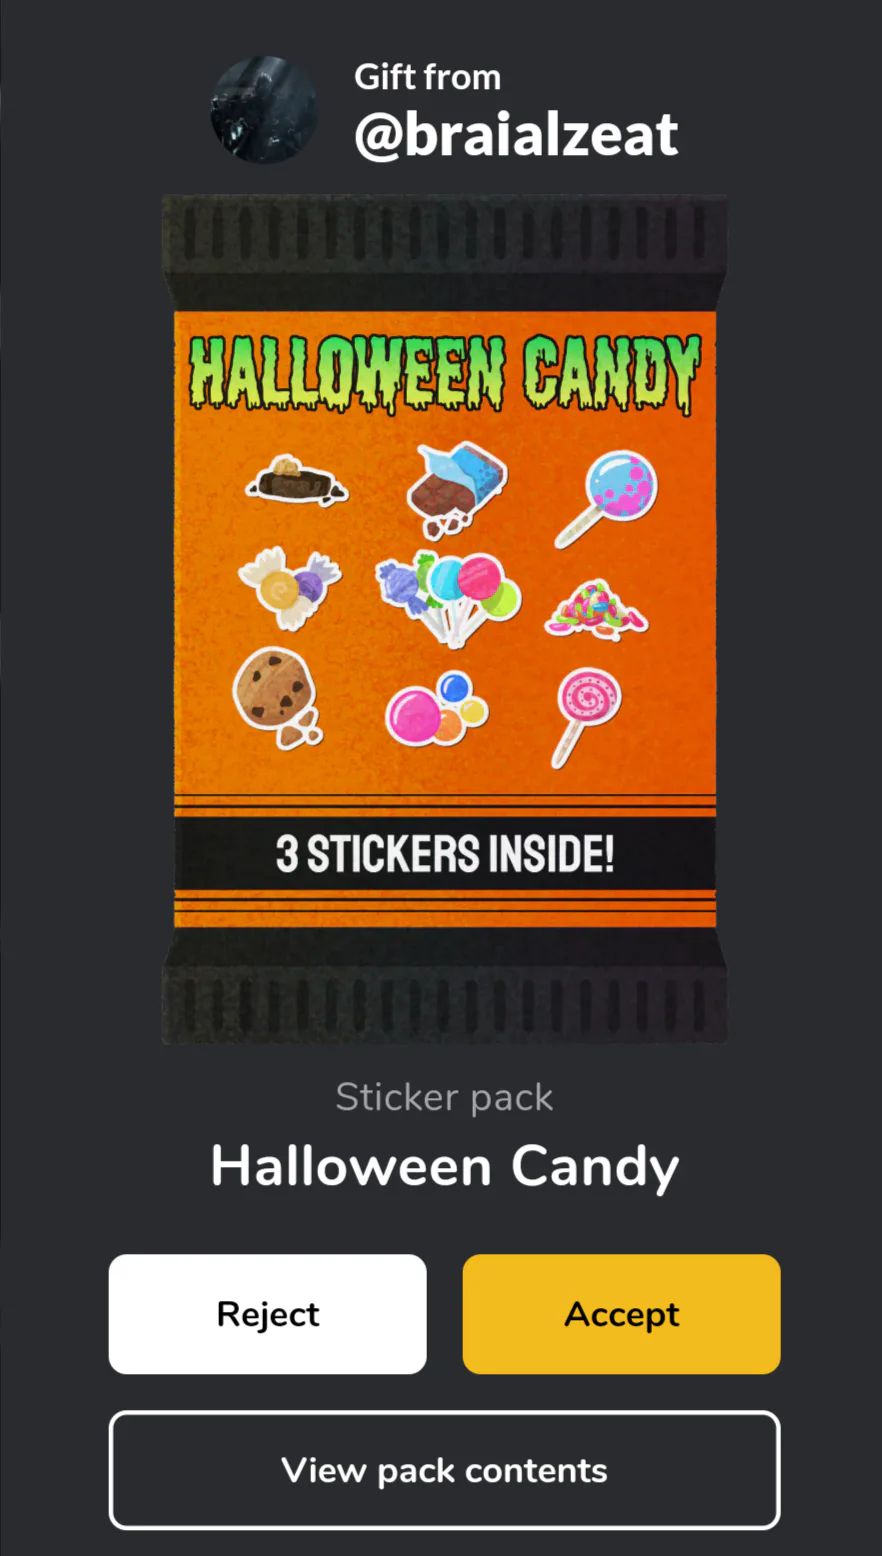Reject the sticker pack gift
Image resolution: width=882 pixels, height=1556 pixels.
(268, 1314)
